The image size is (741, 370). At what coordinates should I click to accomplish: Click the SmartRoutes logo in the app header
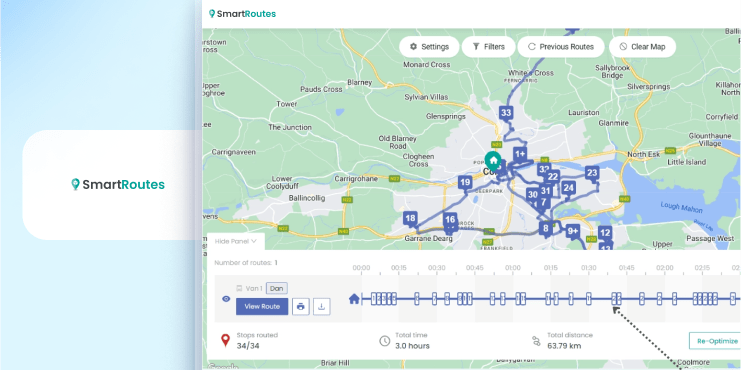point(242,14)
